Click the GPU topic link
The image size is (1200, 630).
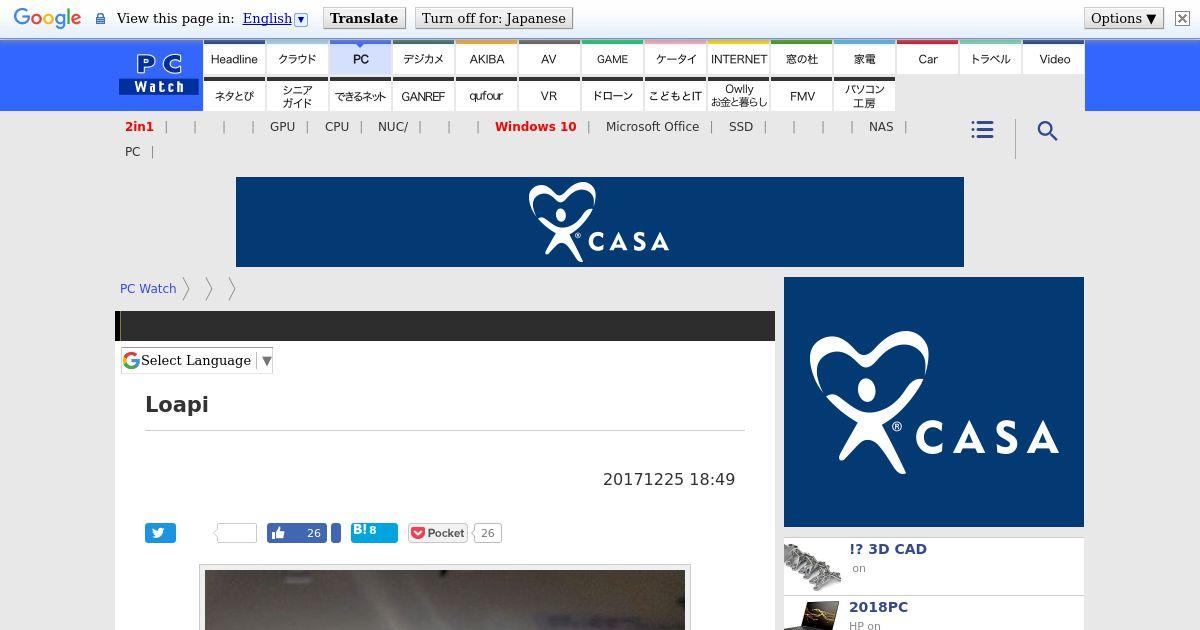(282, 127)
